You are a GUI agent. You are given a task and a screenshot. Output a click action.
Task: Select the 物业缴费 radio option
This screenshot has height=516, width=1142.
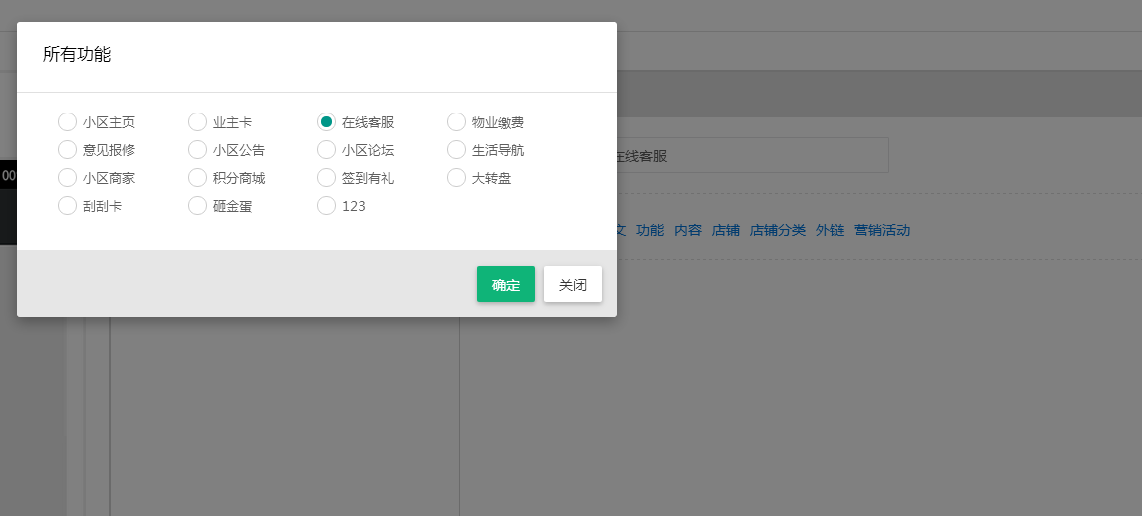click(x=457, y=122)
